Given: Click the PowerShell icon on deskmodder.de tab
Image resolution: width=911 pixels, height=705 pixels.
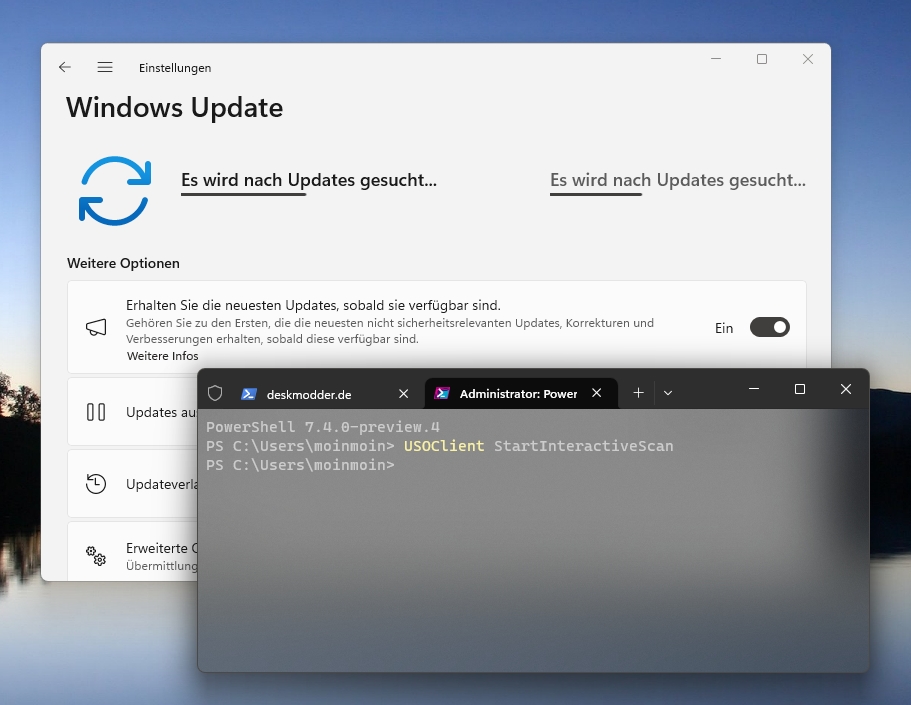Looking at the screenshot, I should [249, 394].
